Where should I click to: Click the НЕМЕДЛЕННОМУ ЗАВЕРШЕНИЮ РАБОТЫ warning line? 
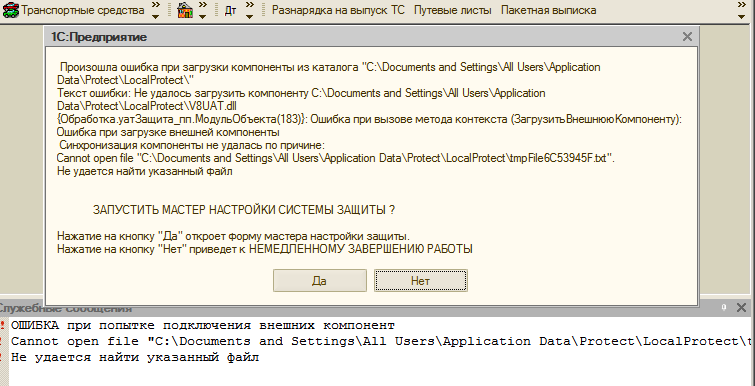tap(265, 249)
